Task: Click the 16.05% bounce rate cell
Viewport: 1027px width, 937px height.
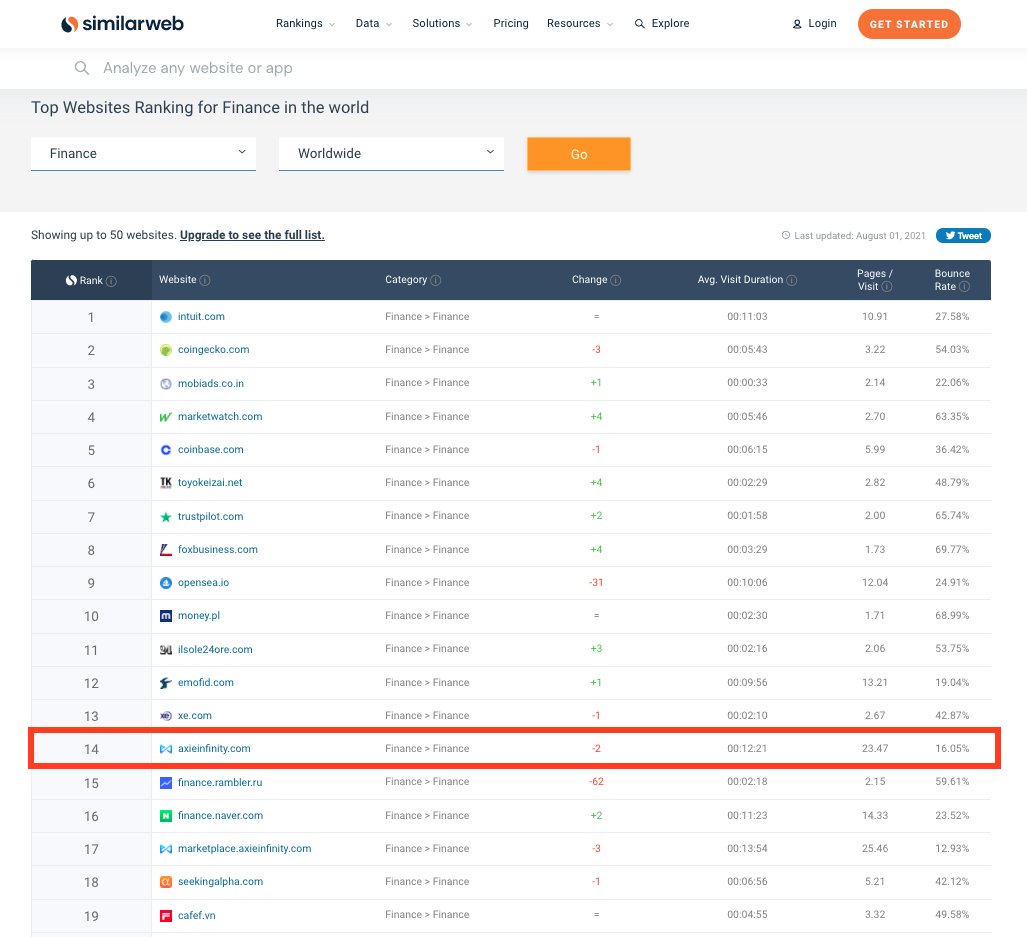Action: tap(952, 748)
